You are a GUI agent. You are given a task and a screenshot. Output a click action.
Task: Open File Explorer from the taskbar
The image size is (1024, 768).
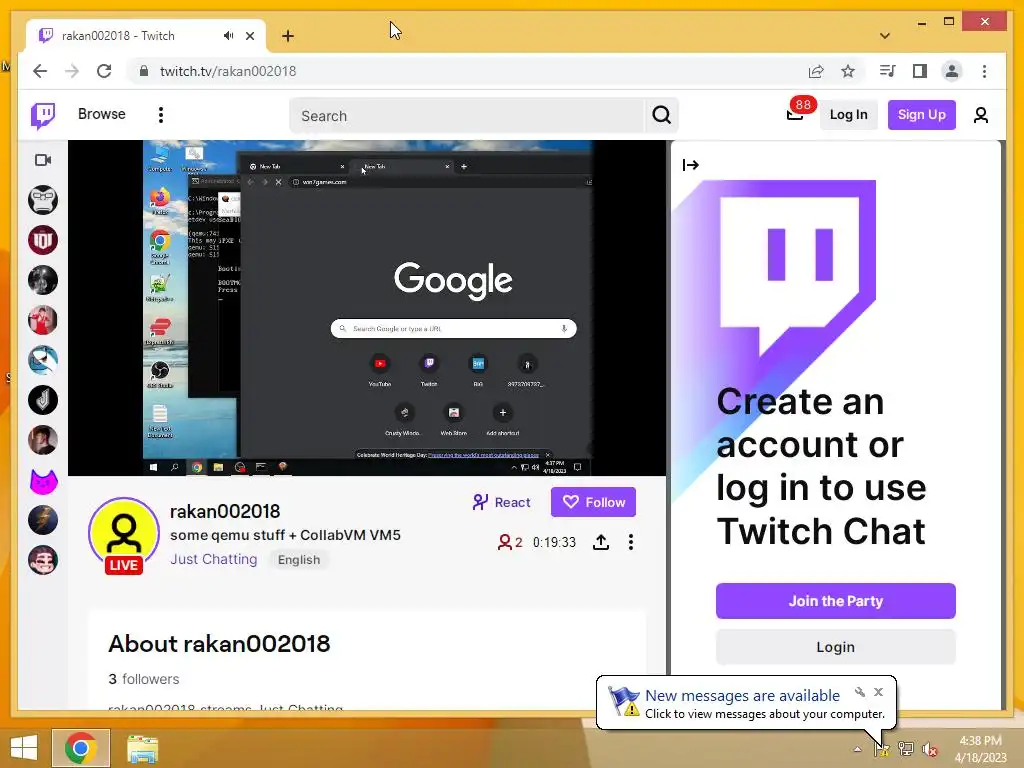pos(142,748)
